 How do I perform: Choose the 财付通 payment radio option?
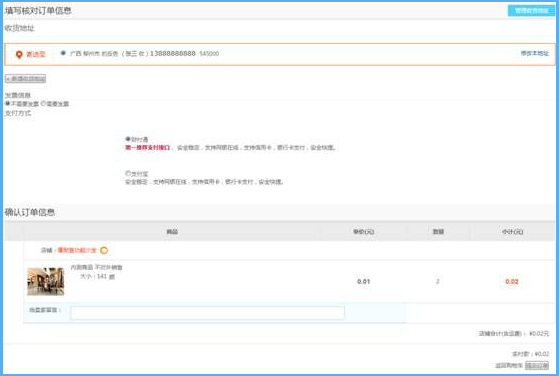point(128,139)
